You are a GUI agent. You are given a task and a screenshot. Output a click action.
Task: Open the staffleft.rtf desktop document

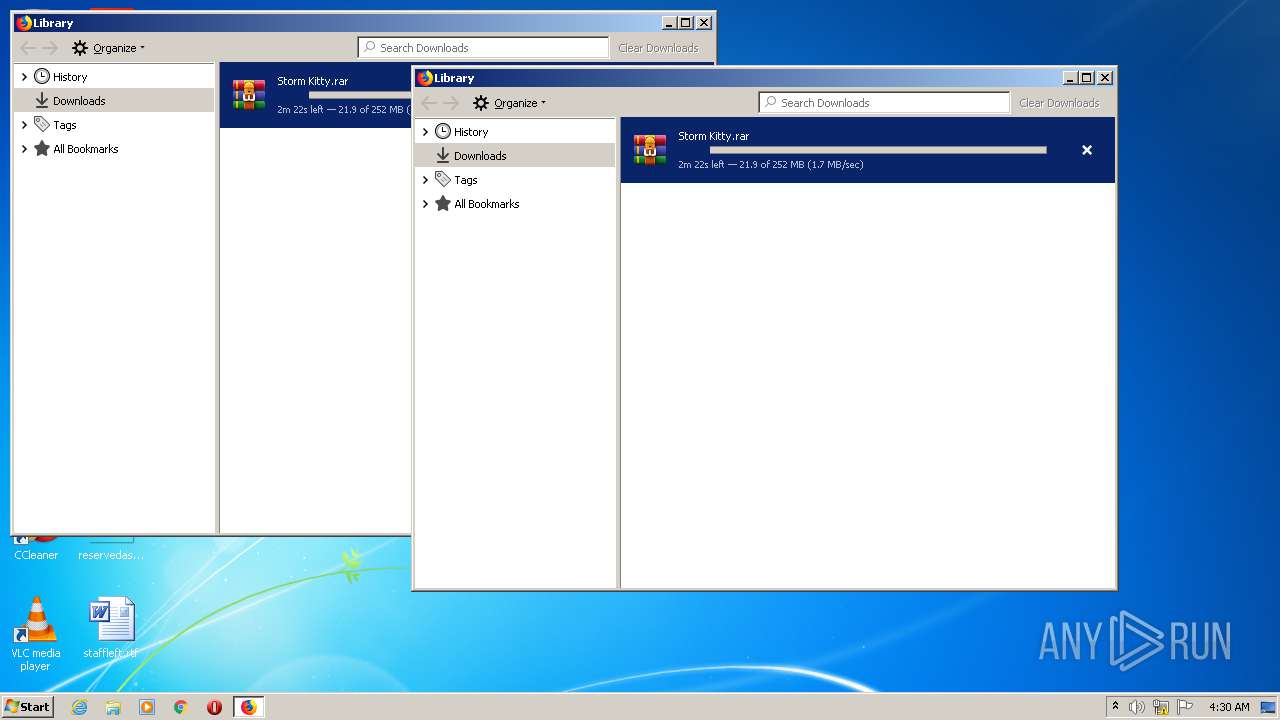[x=111, y=628]
